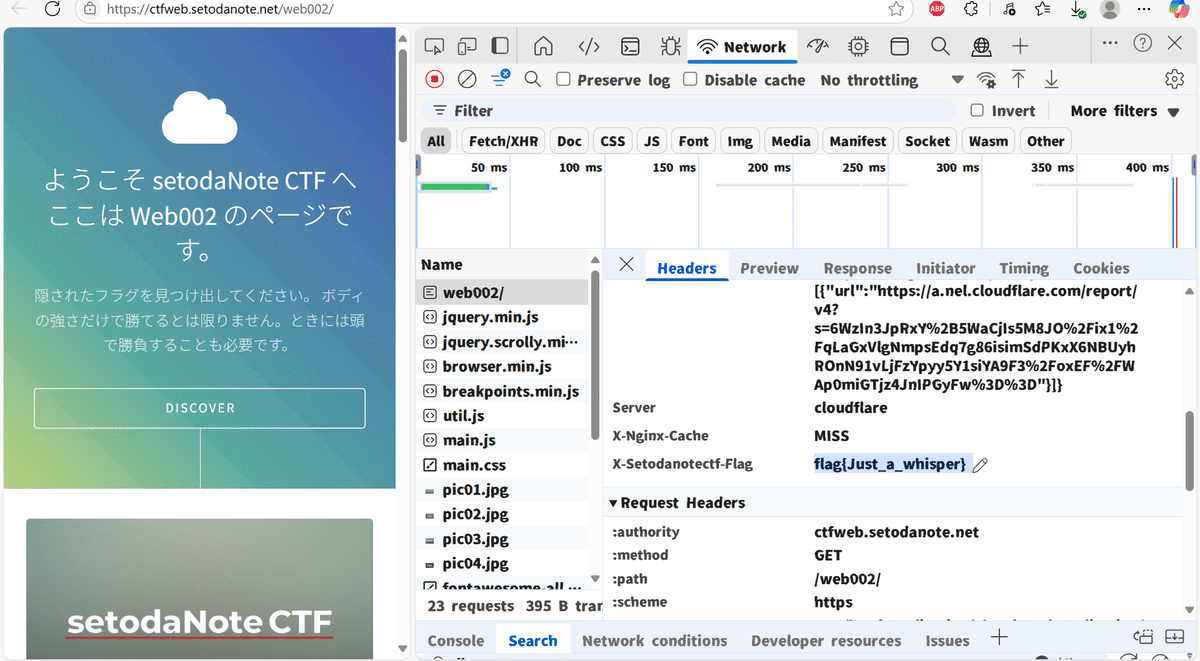Toggle device emulation mode

[x=466, y=45]
